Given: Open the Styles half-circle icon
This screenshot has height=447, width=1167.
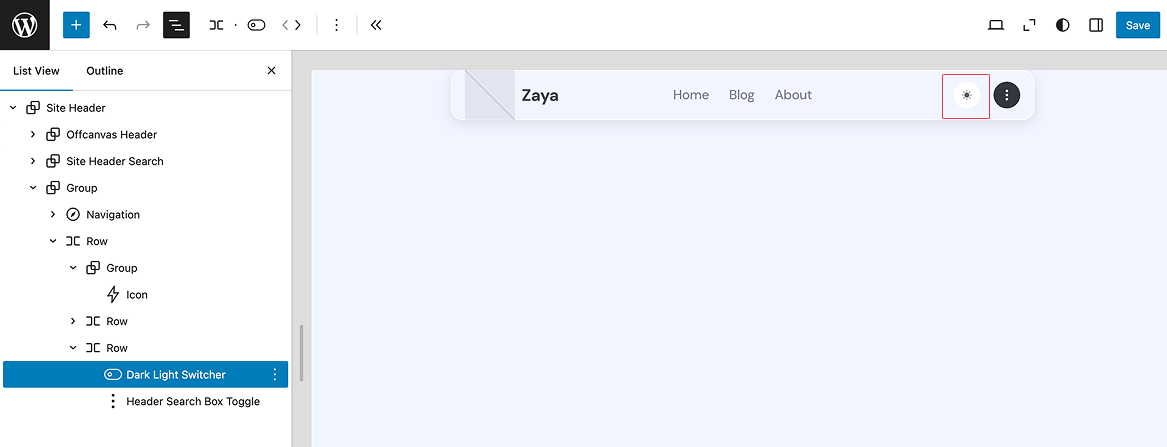Looking at the screenshot, I should 1063,25.
